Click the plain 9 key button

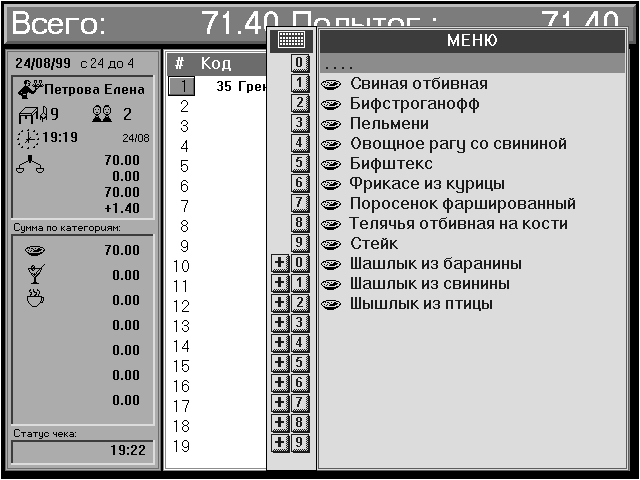[x=300, y=243]
